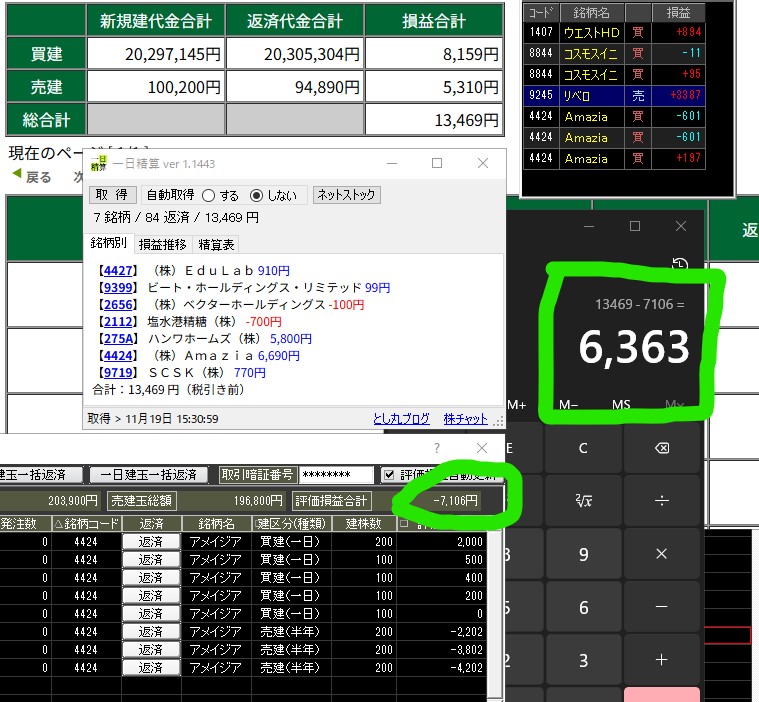Viewport: 759px width, 702px height.
Task: Click the 取引暗証番号 password field
Action: [x=336, y=475]
